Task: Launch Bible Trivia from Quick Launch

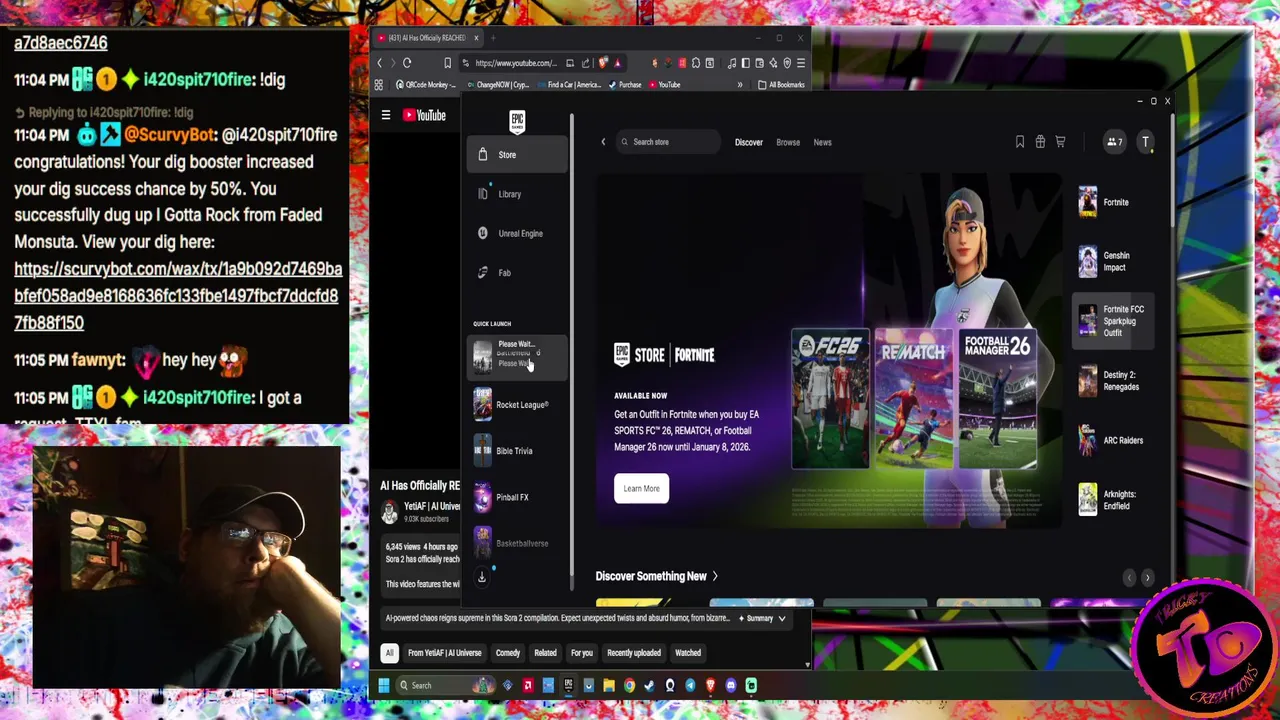Action: click(517, 451)
